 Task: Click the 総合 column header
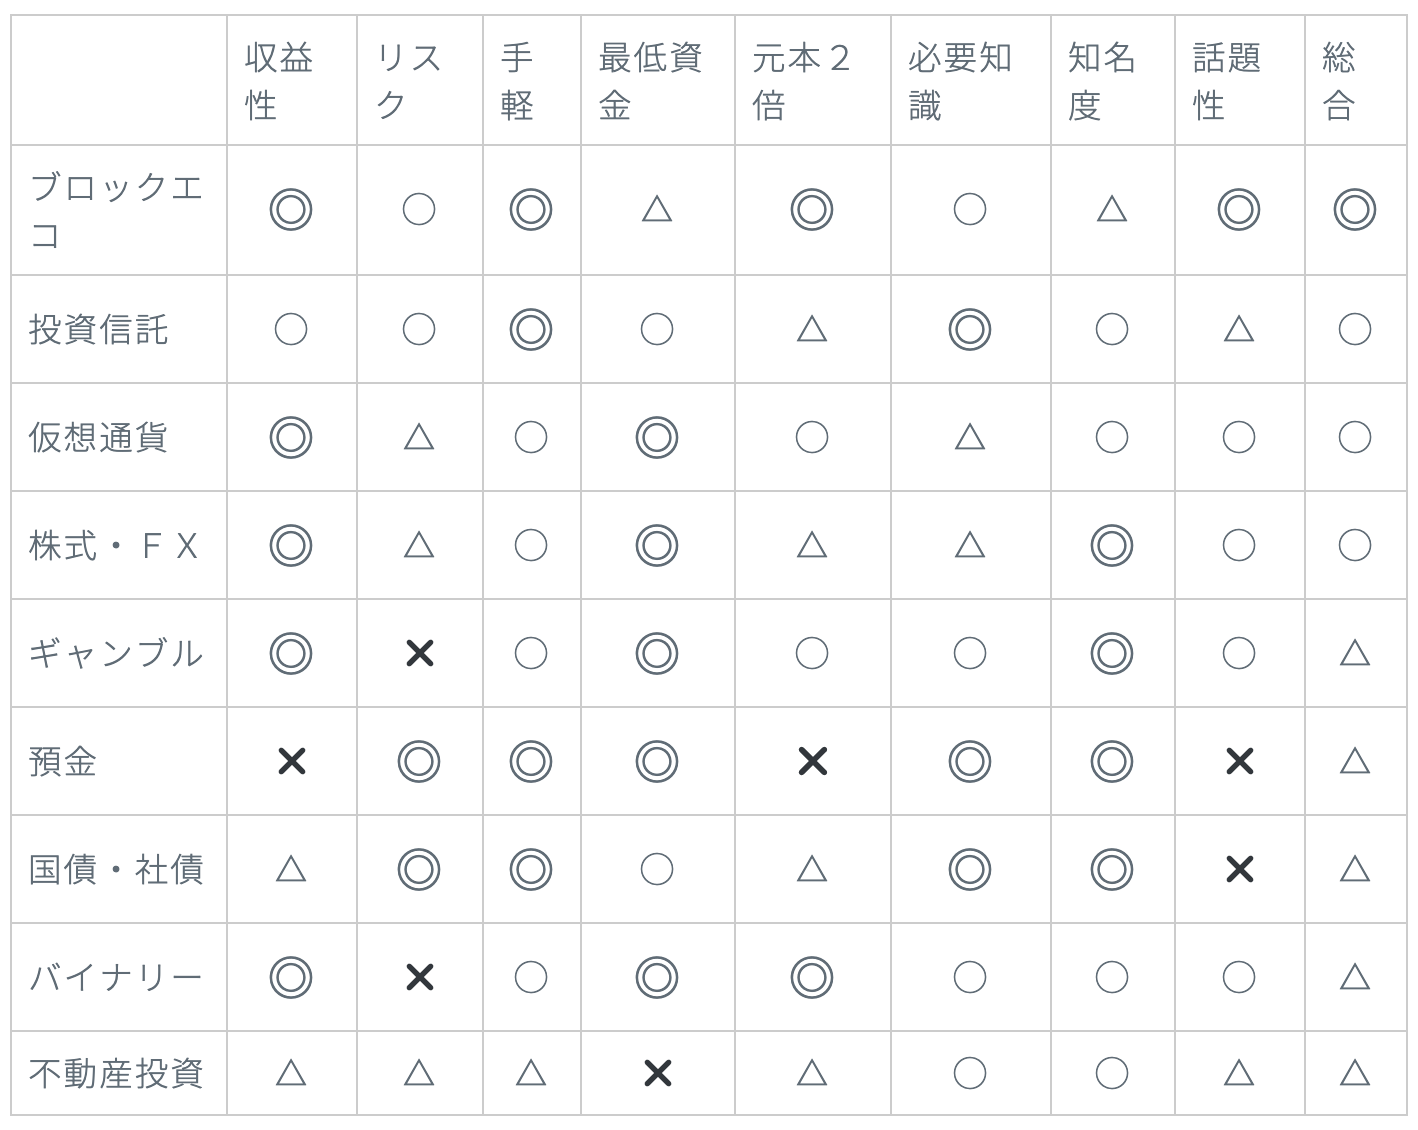point(1339,81)
